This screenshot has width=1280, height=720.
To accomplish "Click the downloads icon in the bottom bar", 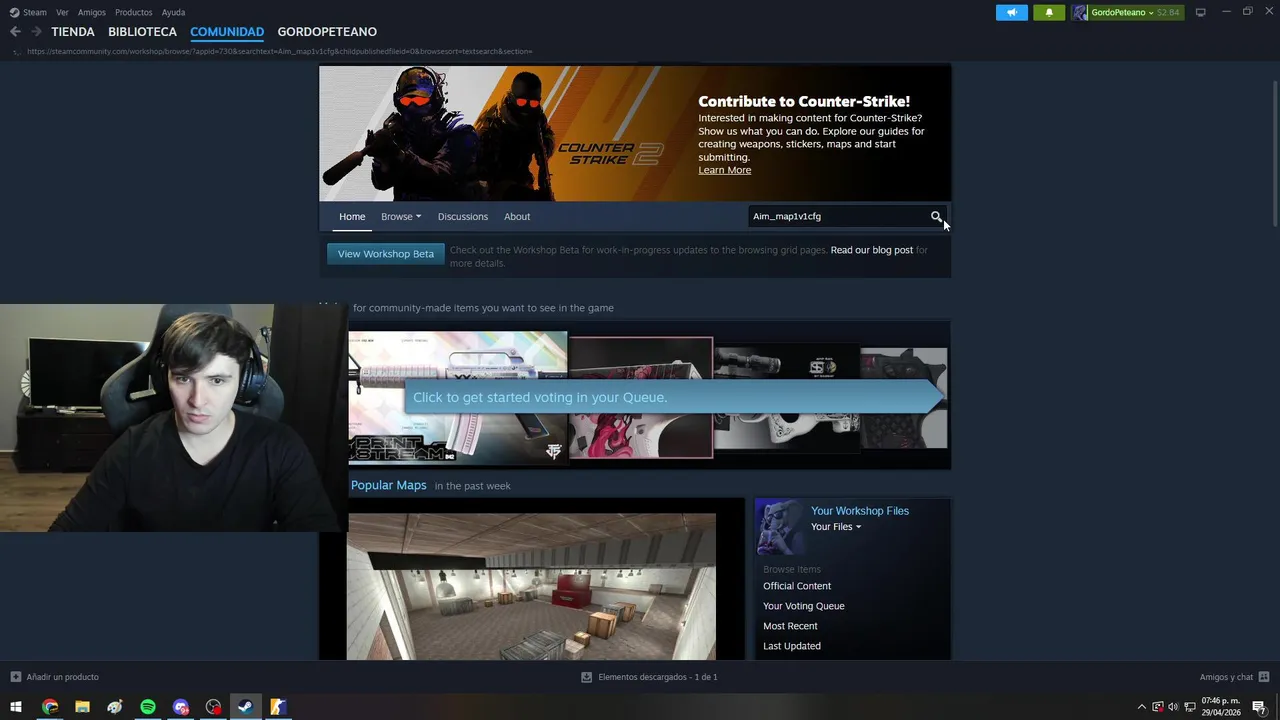I will click(x=587, y=677).
